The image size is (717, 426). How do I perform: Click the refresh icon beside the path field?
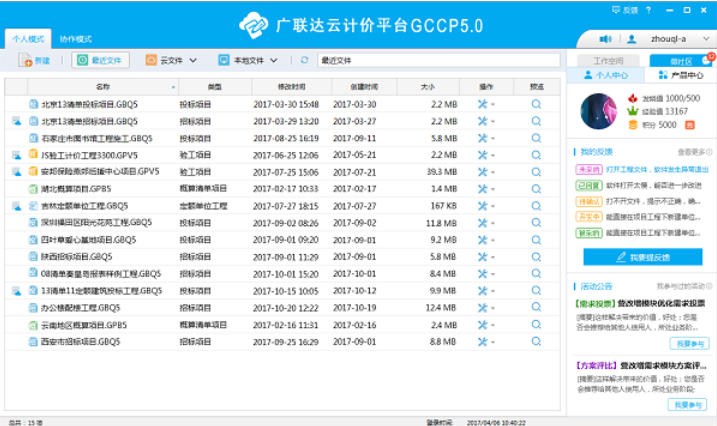tap(304, 61)
